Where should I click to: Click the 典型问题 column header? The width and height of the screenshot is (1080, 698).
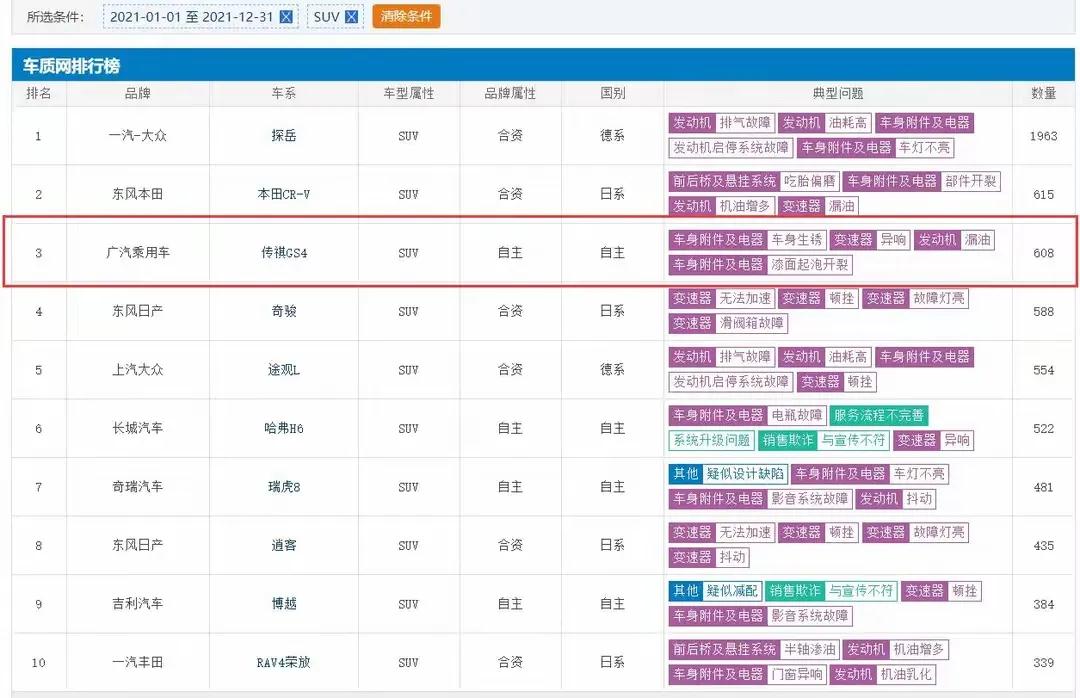[838, 93]
